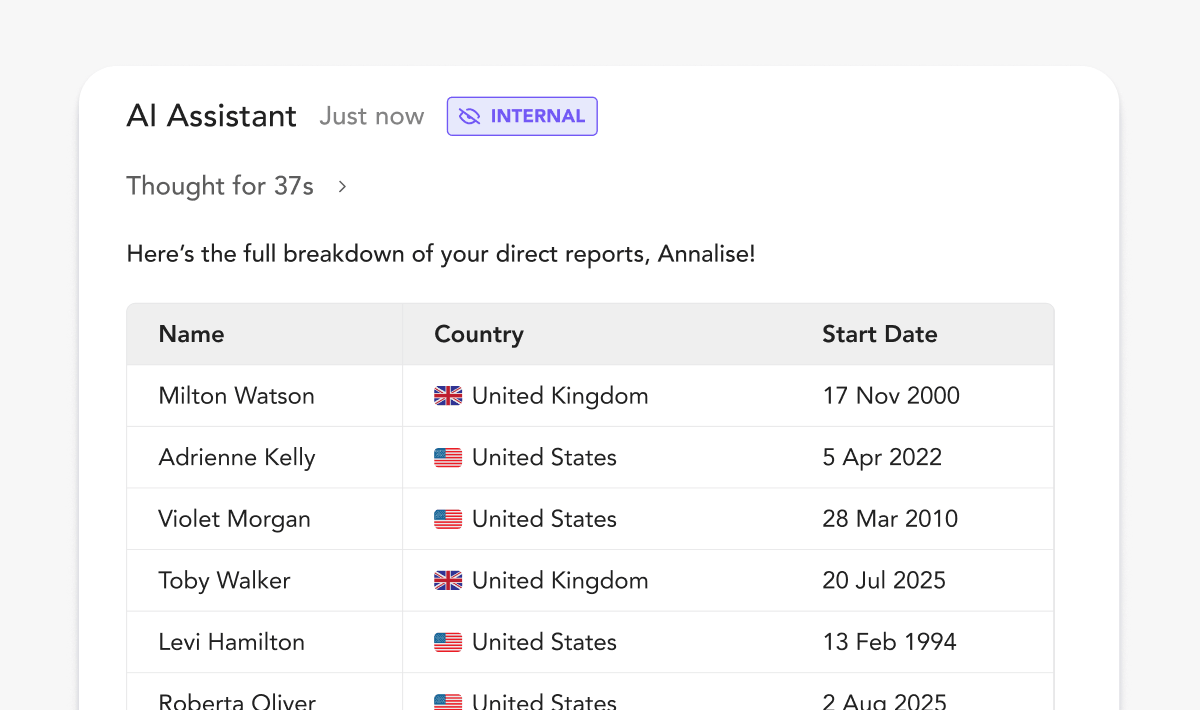The height and width of the screenshot is (710, 1200).
Task: Click the "28 Mar 2010" start date
Action: click(x=890, y=519)
